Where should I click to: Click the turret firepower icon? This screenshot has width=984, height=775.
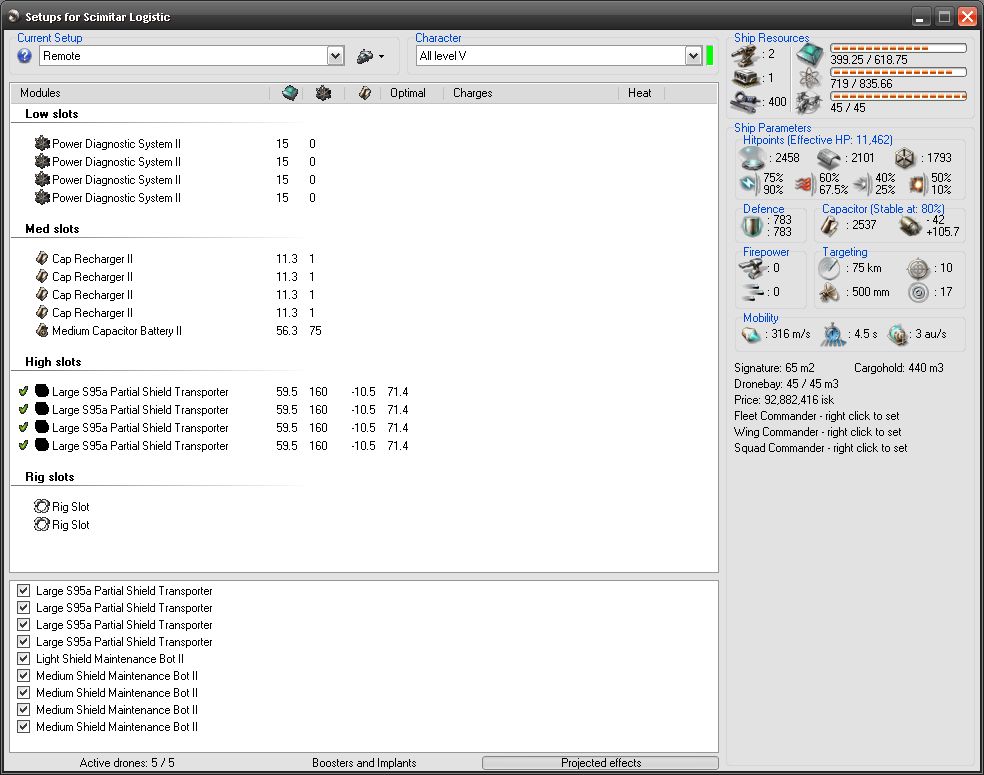point(751,269)
